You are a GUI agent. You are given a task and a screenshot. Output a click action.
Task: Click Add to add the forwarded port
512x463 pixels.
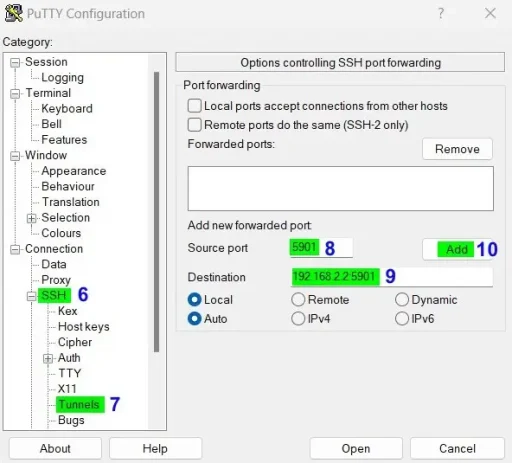point(457,249)
